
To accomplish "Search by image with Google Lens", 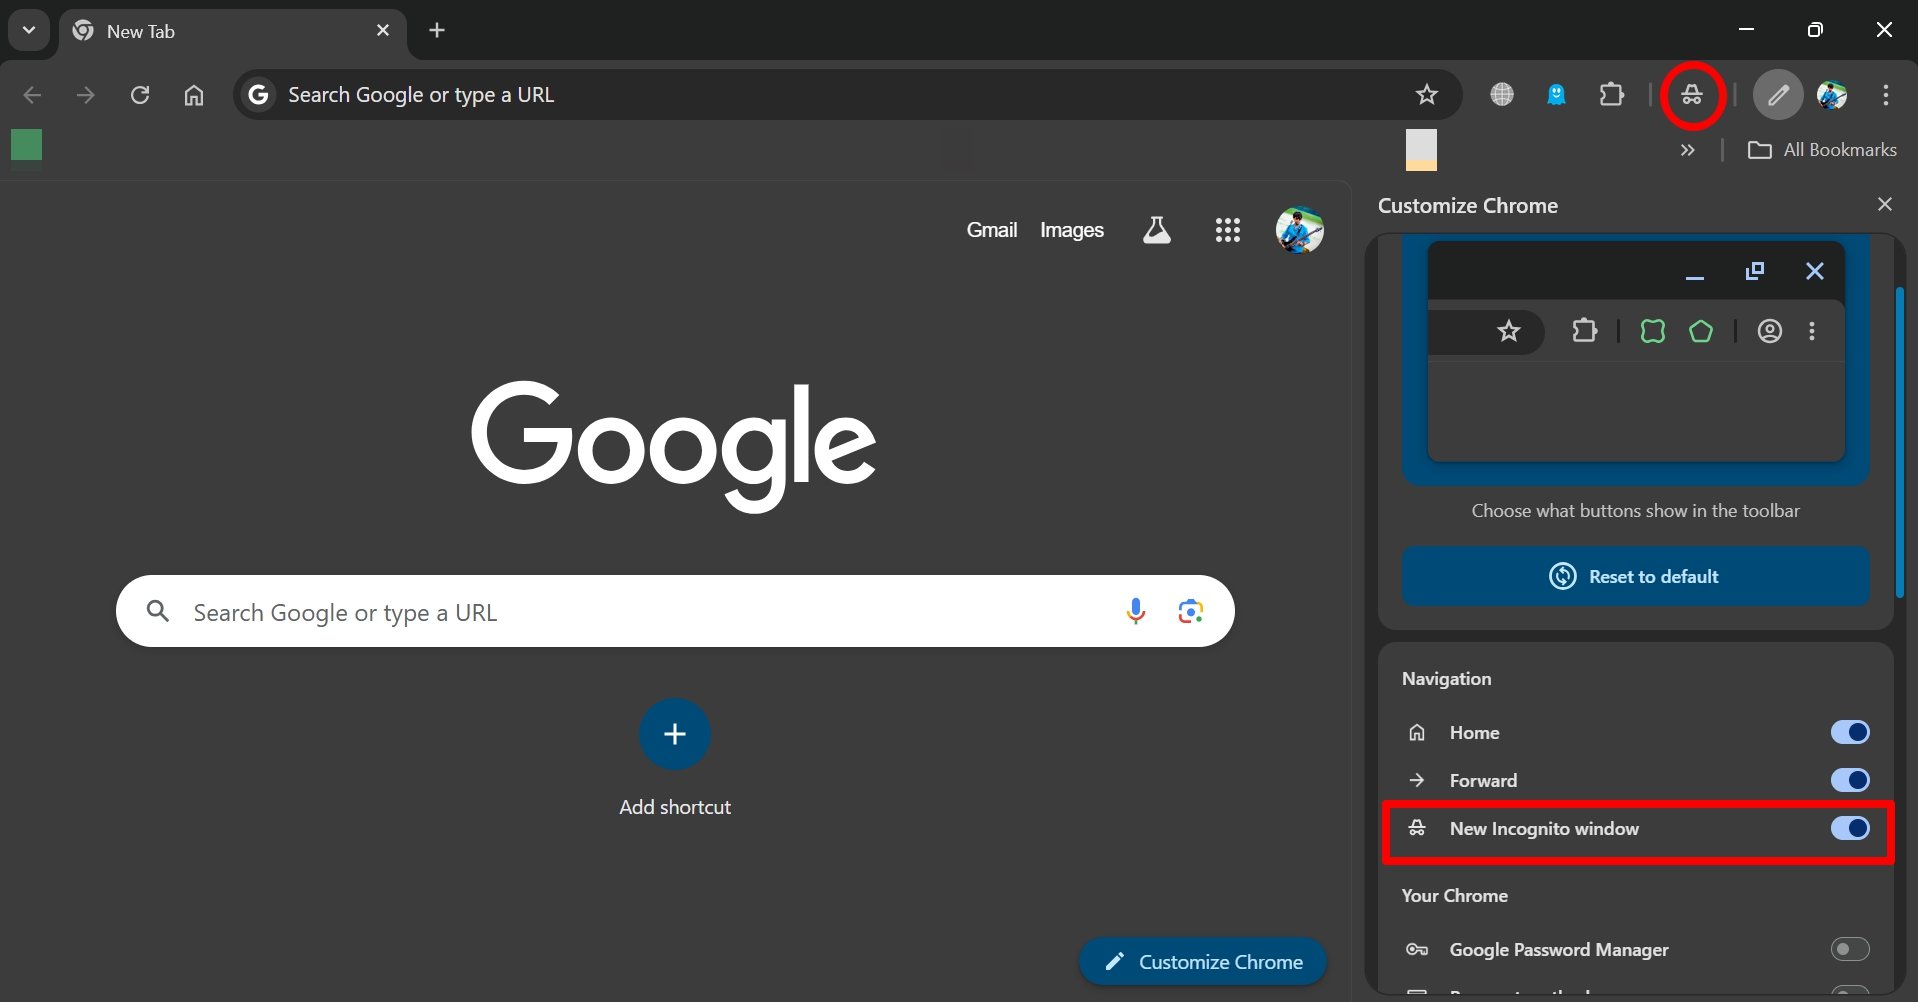I will [1190, 611].
